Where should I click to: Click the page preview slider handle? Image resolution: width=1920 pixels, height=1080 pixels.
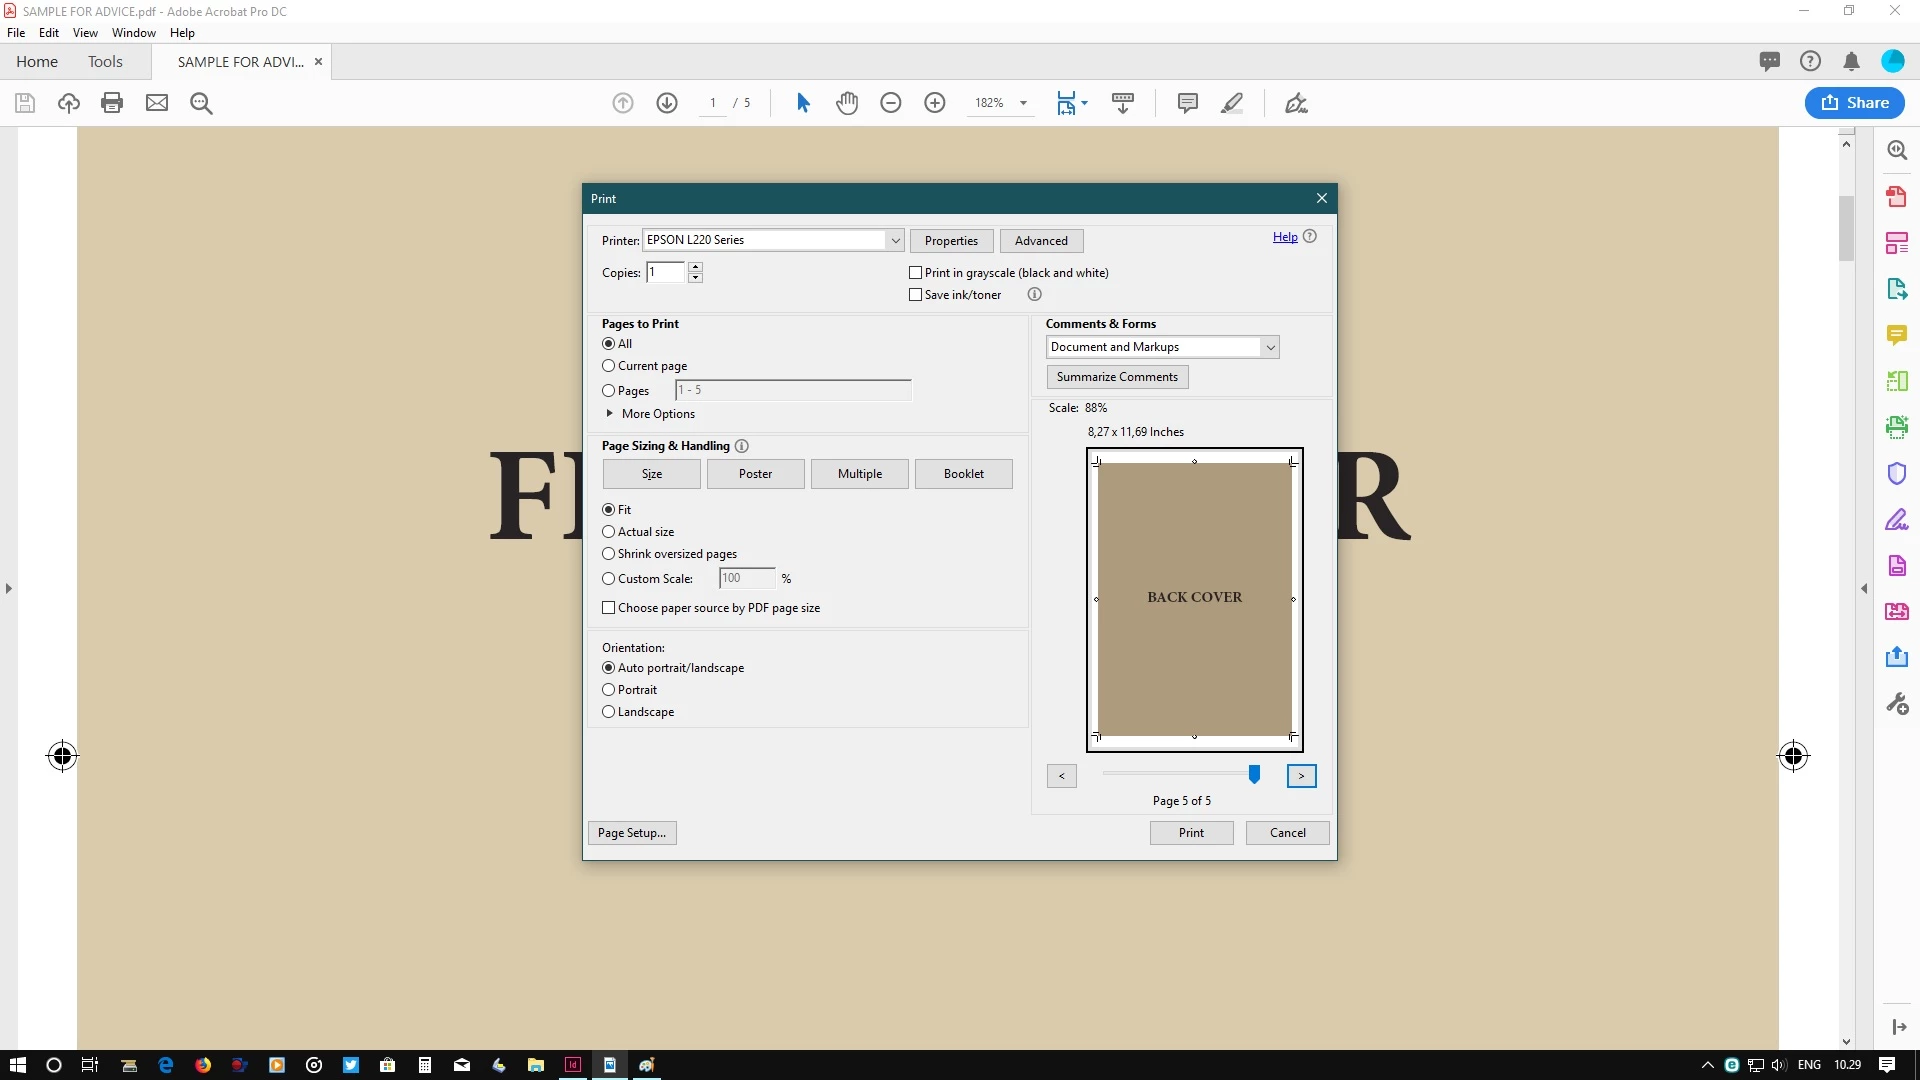click(x=1254, y=775)
